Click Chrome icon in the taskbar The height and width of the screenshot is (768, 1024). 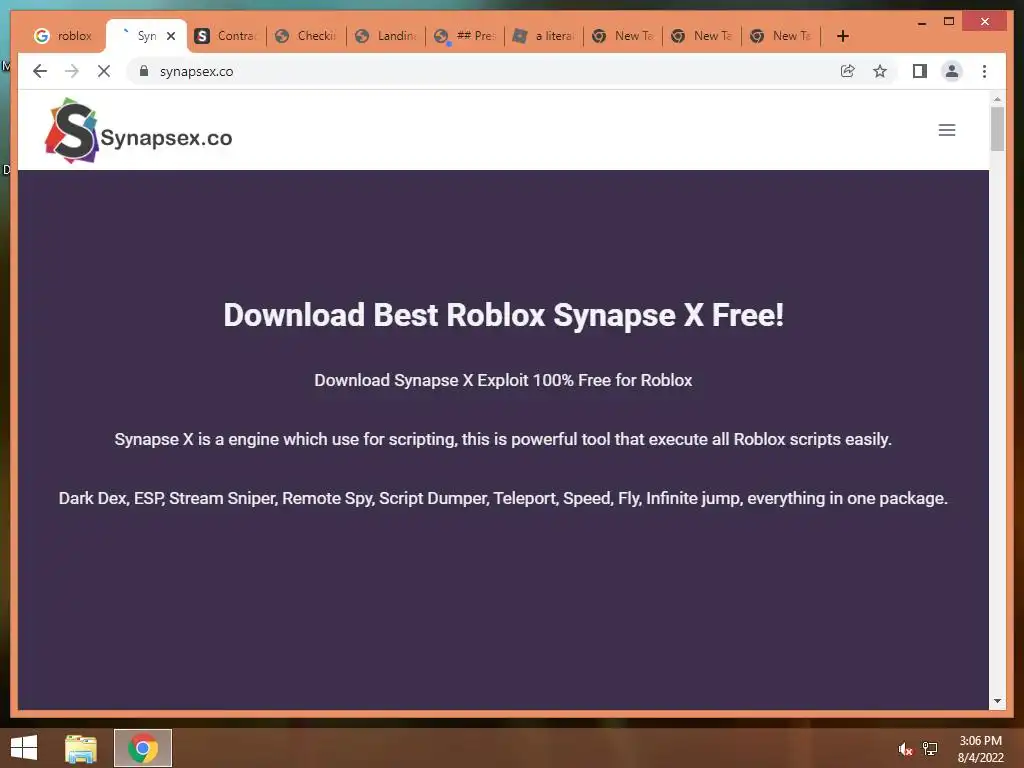[x=142, y=748]
